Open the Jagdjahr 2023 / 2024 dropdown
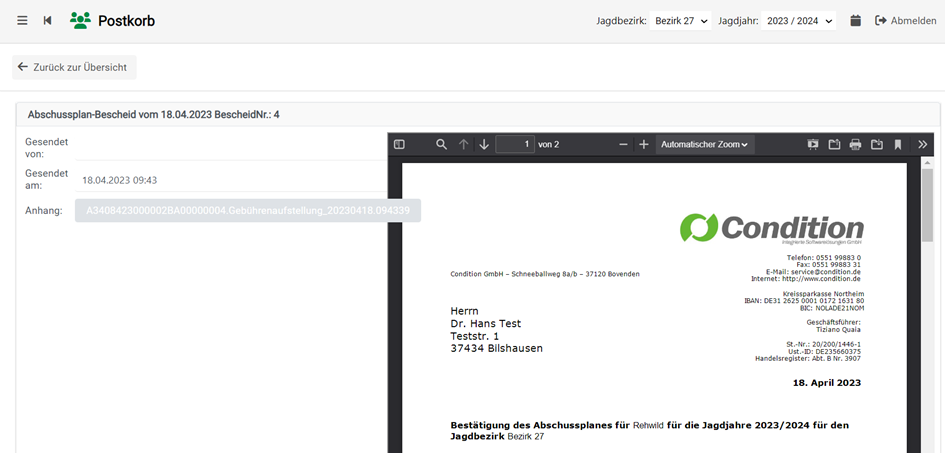The width and height of the screenshot is (945, 453). pyautogui.click(x=798, y=20)
